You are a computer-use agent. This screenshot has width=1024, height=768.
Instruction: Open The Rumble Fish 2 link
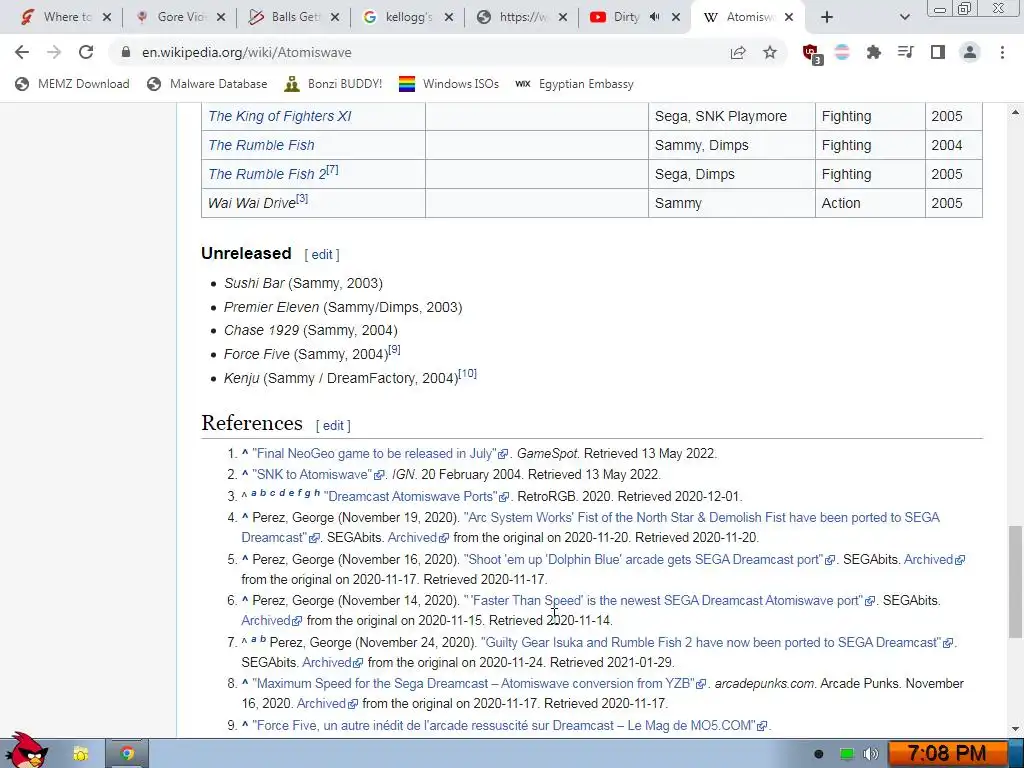[x=266, y=174]
